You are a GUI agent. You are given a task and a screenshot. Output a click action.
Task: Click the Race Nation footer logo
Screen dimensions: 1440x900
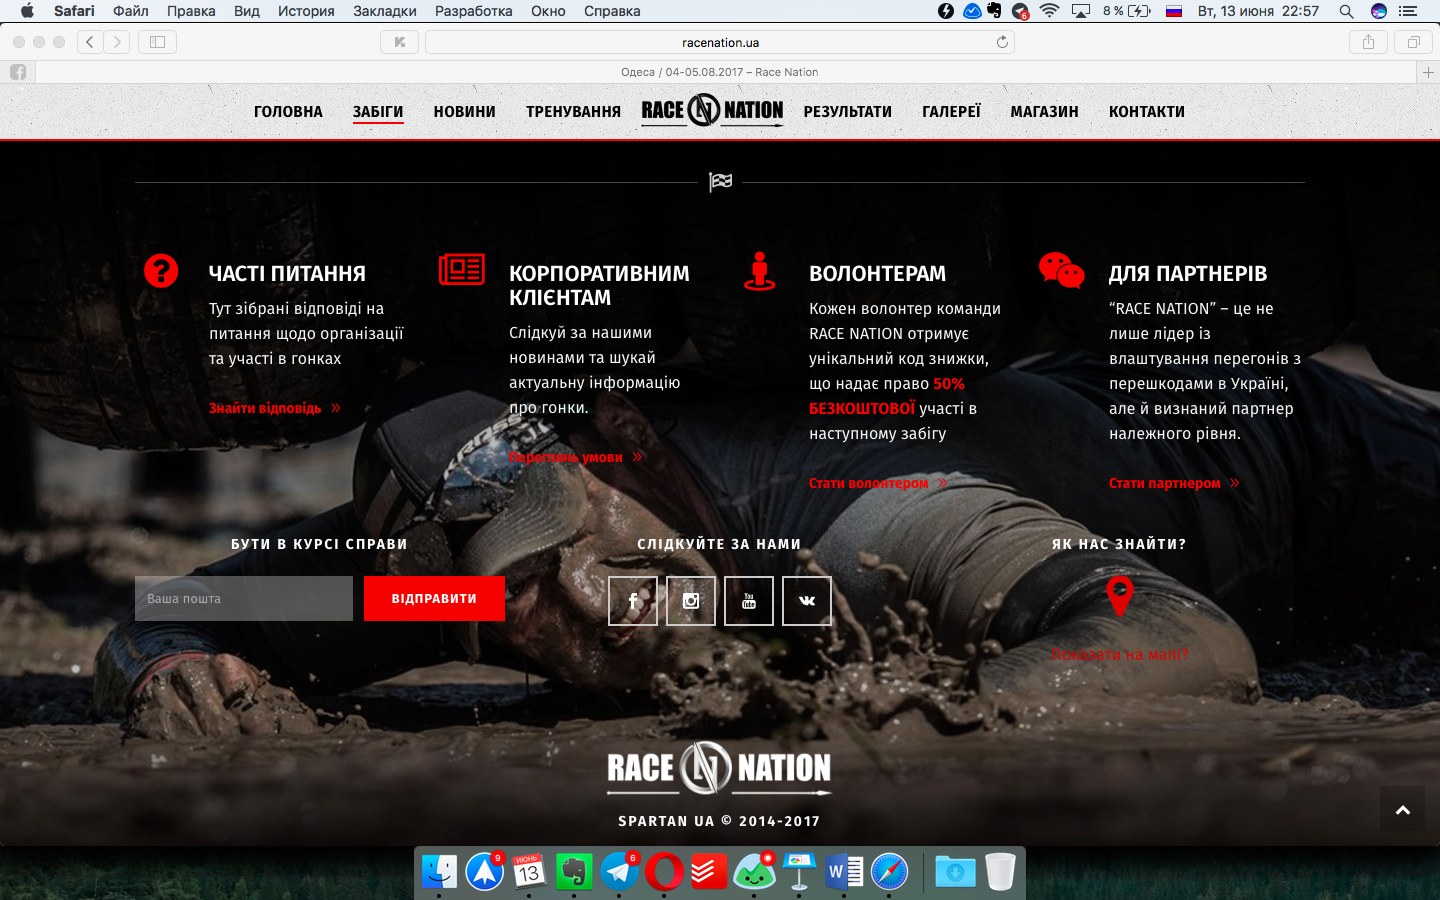(719, 768)
